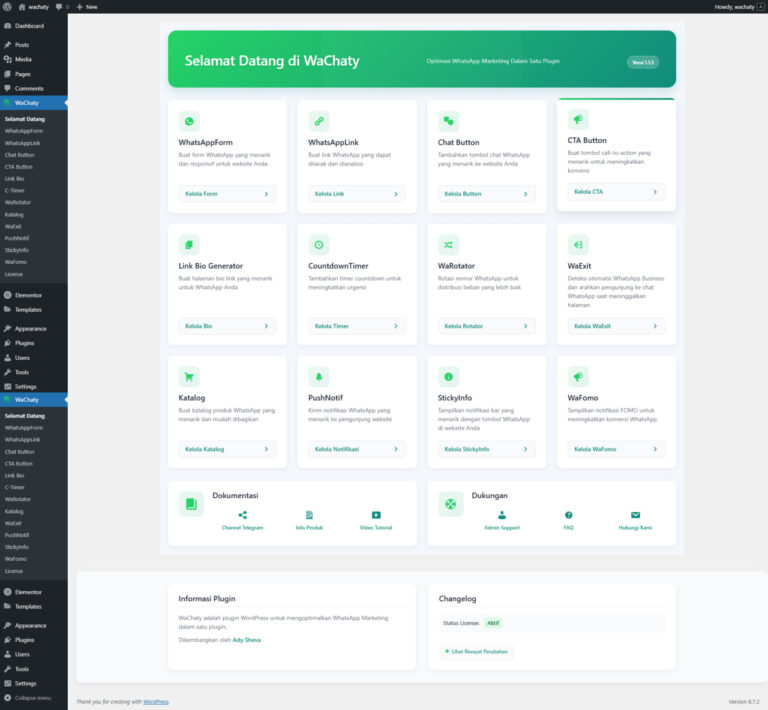This screenshot has width=768, height=710.
Task: Click the WaRotator shuffle icon
Action: pyautogui.click(x=448, y=245)
